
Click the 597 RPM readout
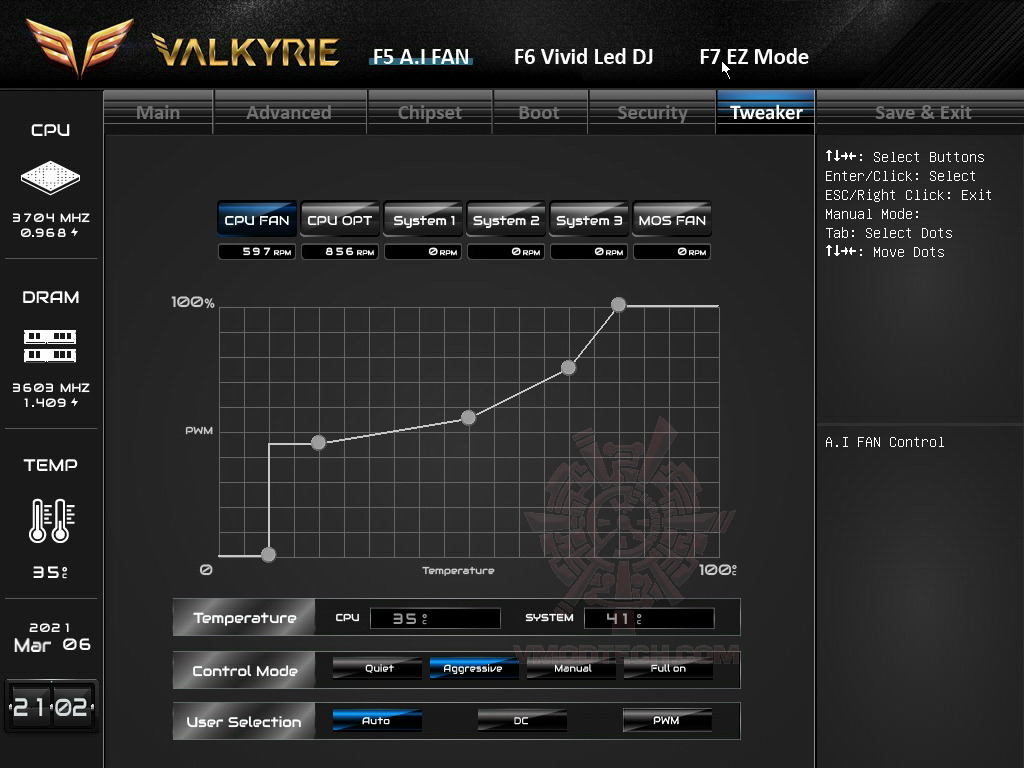tap(257, 251)
